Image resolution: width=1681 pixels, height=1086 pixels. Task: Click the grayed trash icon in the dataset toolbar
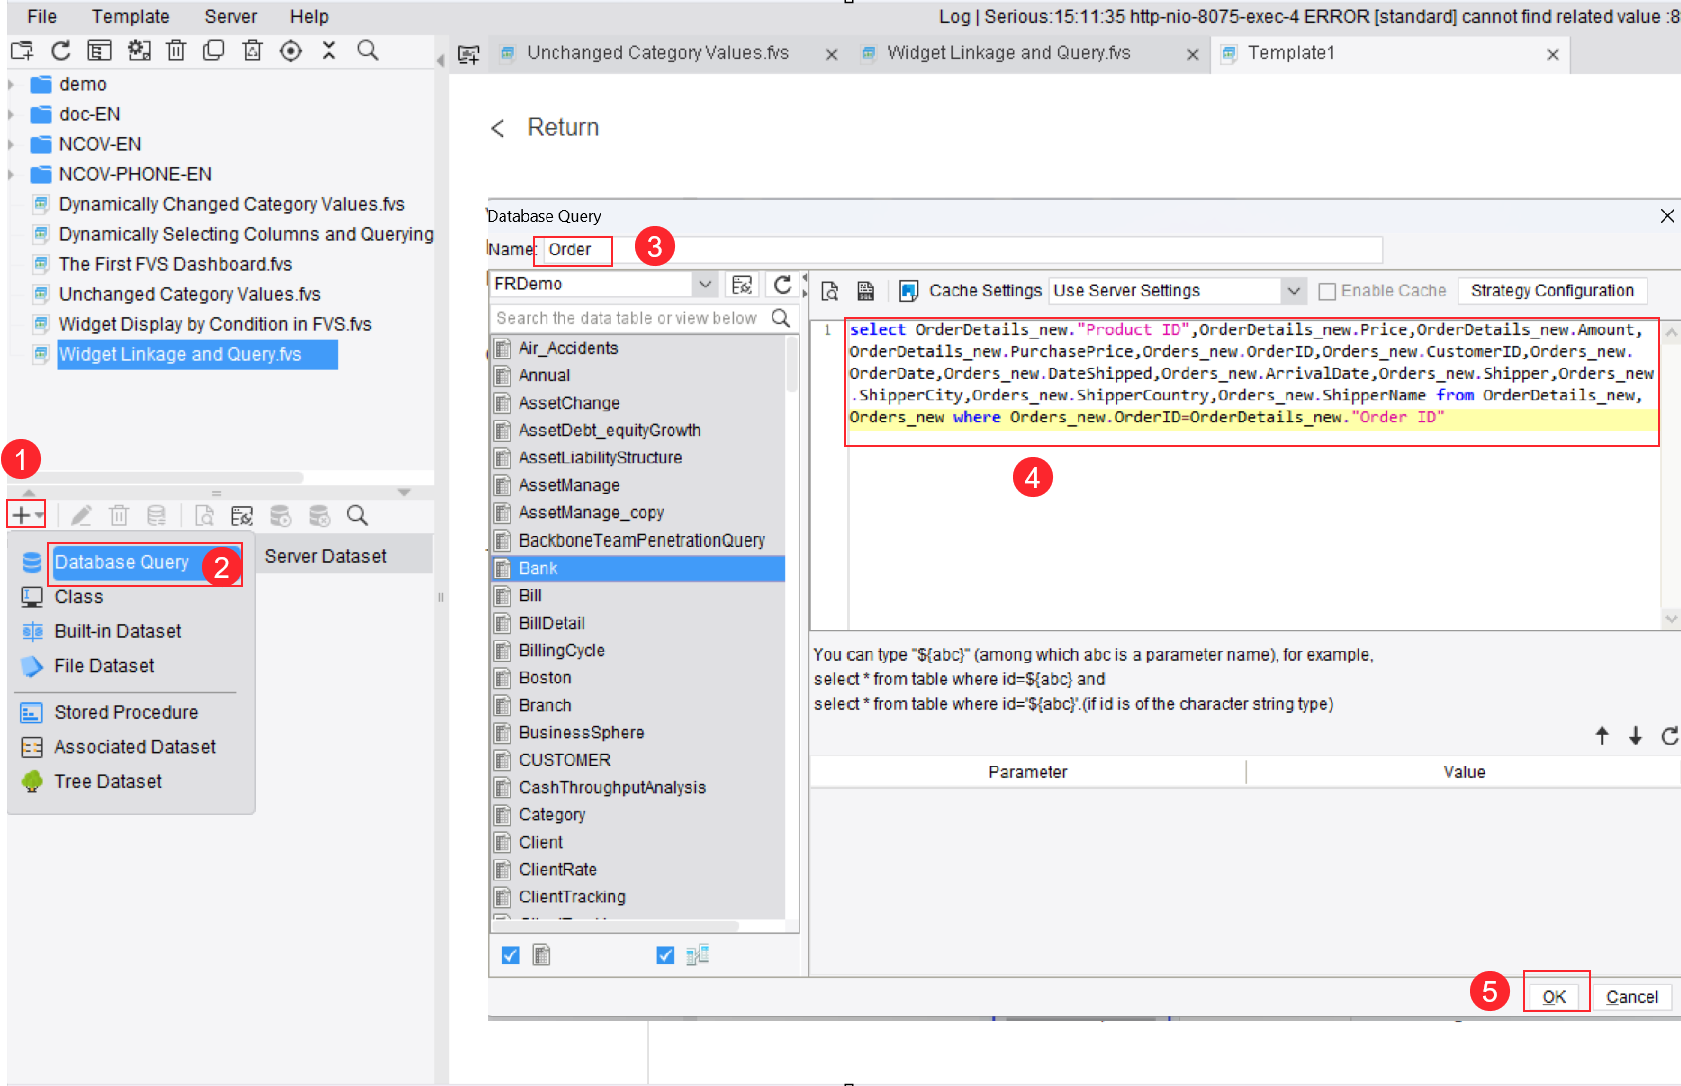(x=119, y=515)
